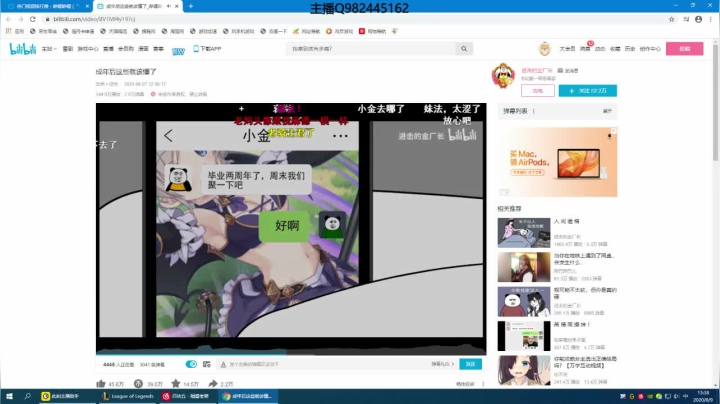The image size is (720, 404).
Task: Click the 充电 button
Action: (538, 91)
